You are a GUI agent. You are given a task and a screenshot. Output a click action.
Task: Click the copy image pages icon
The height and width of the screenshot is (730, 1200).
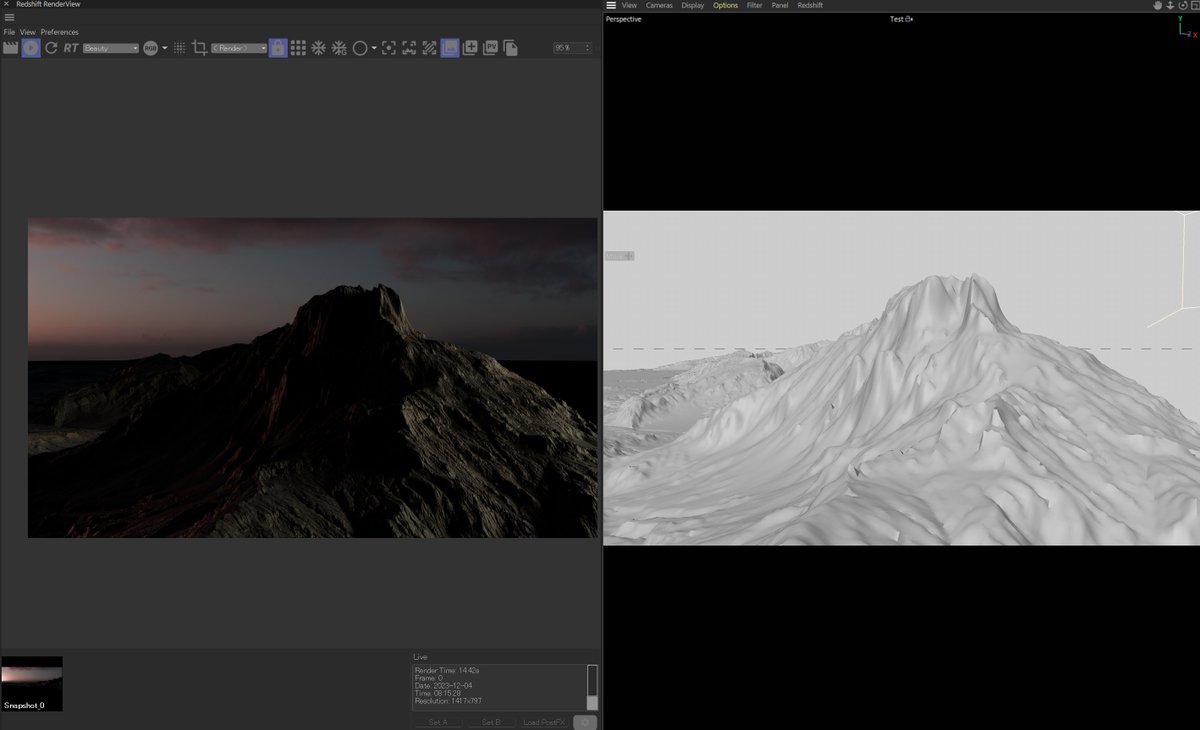coord(510,48)
